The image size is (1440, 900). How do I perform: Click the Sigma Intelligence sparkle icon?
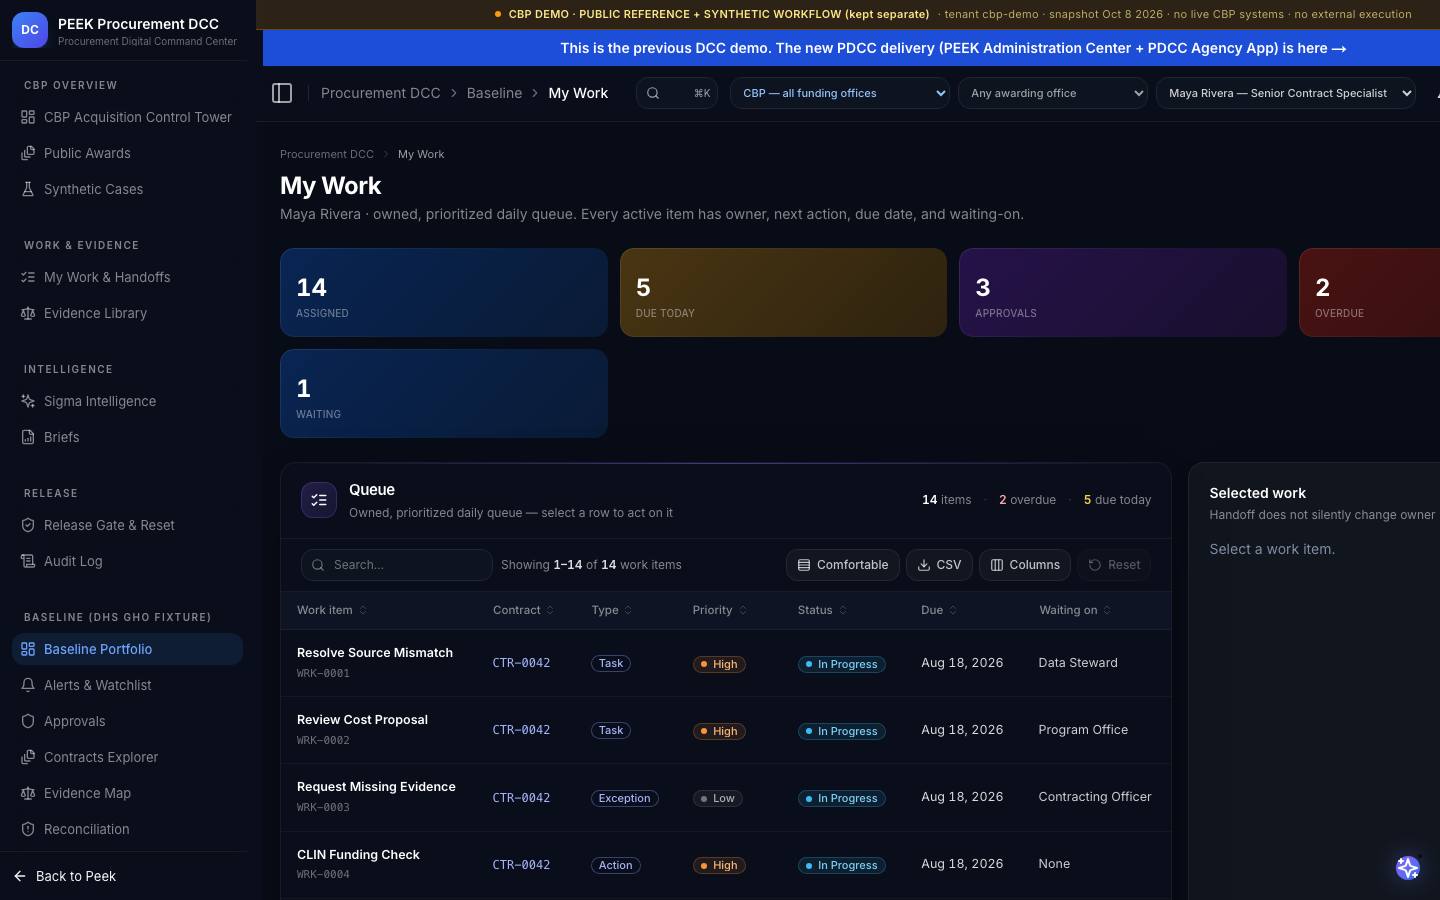pos(28,401)
